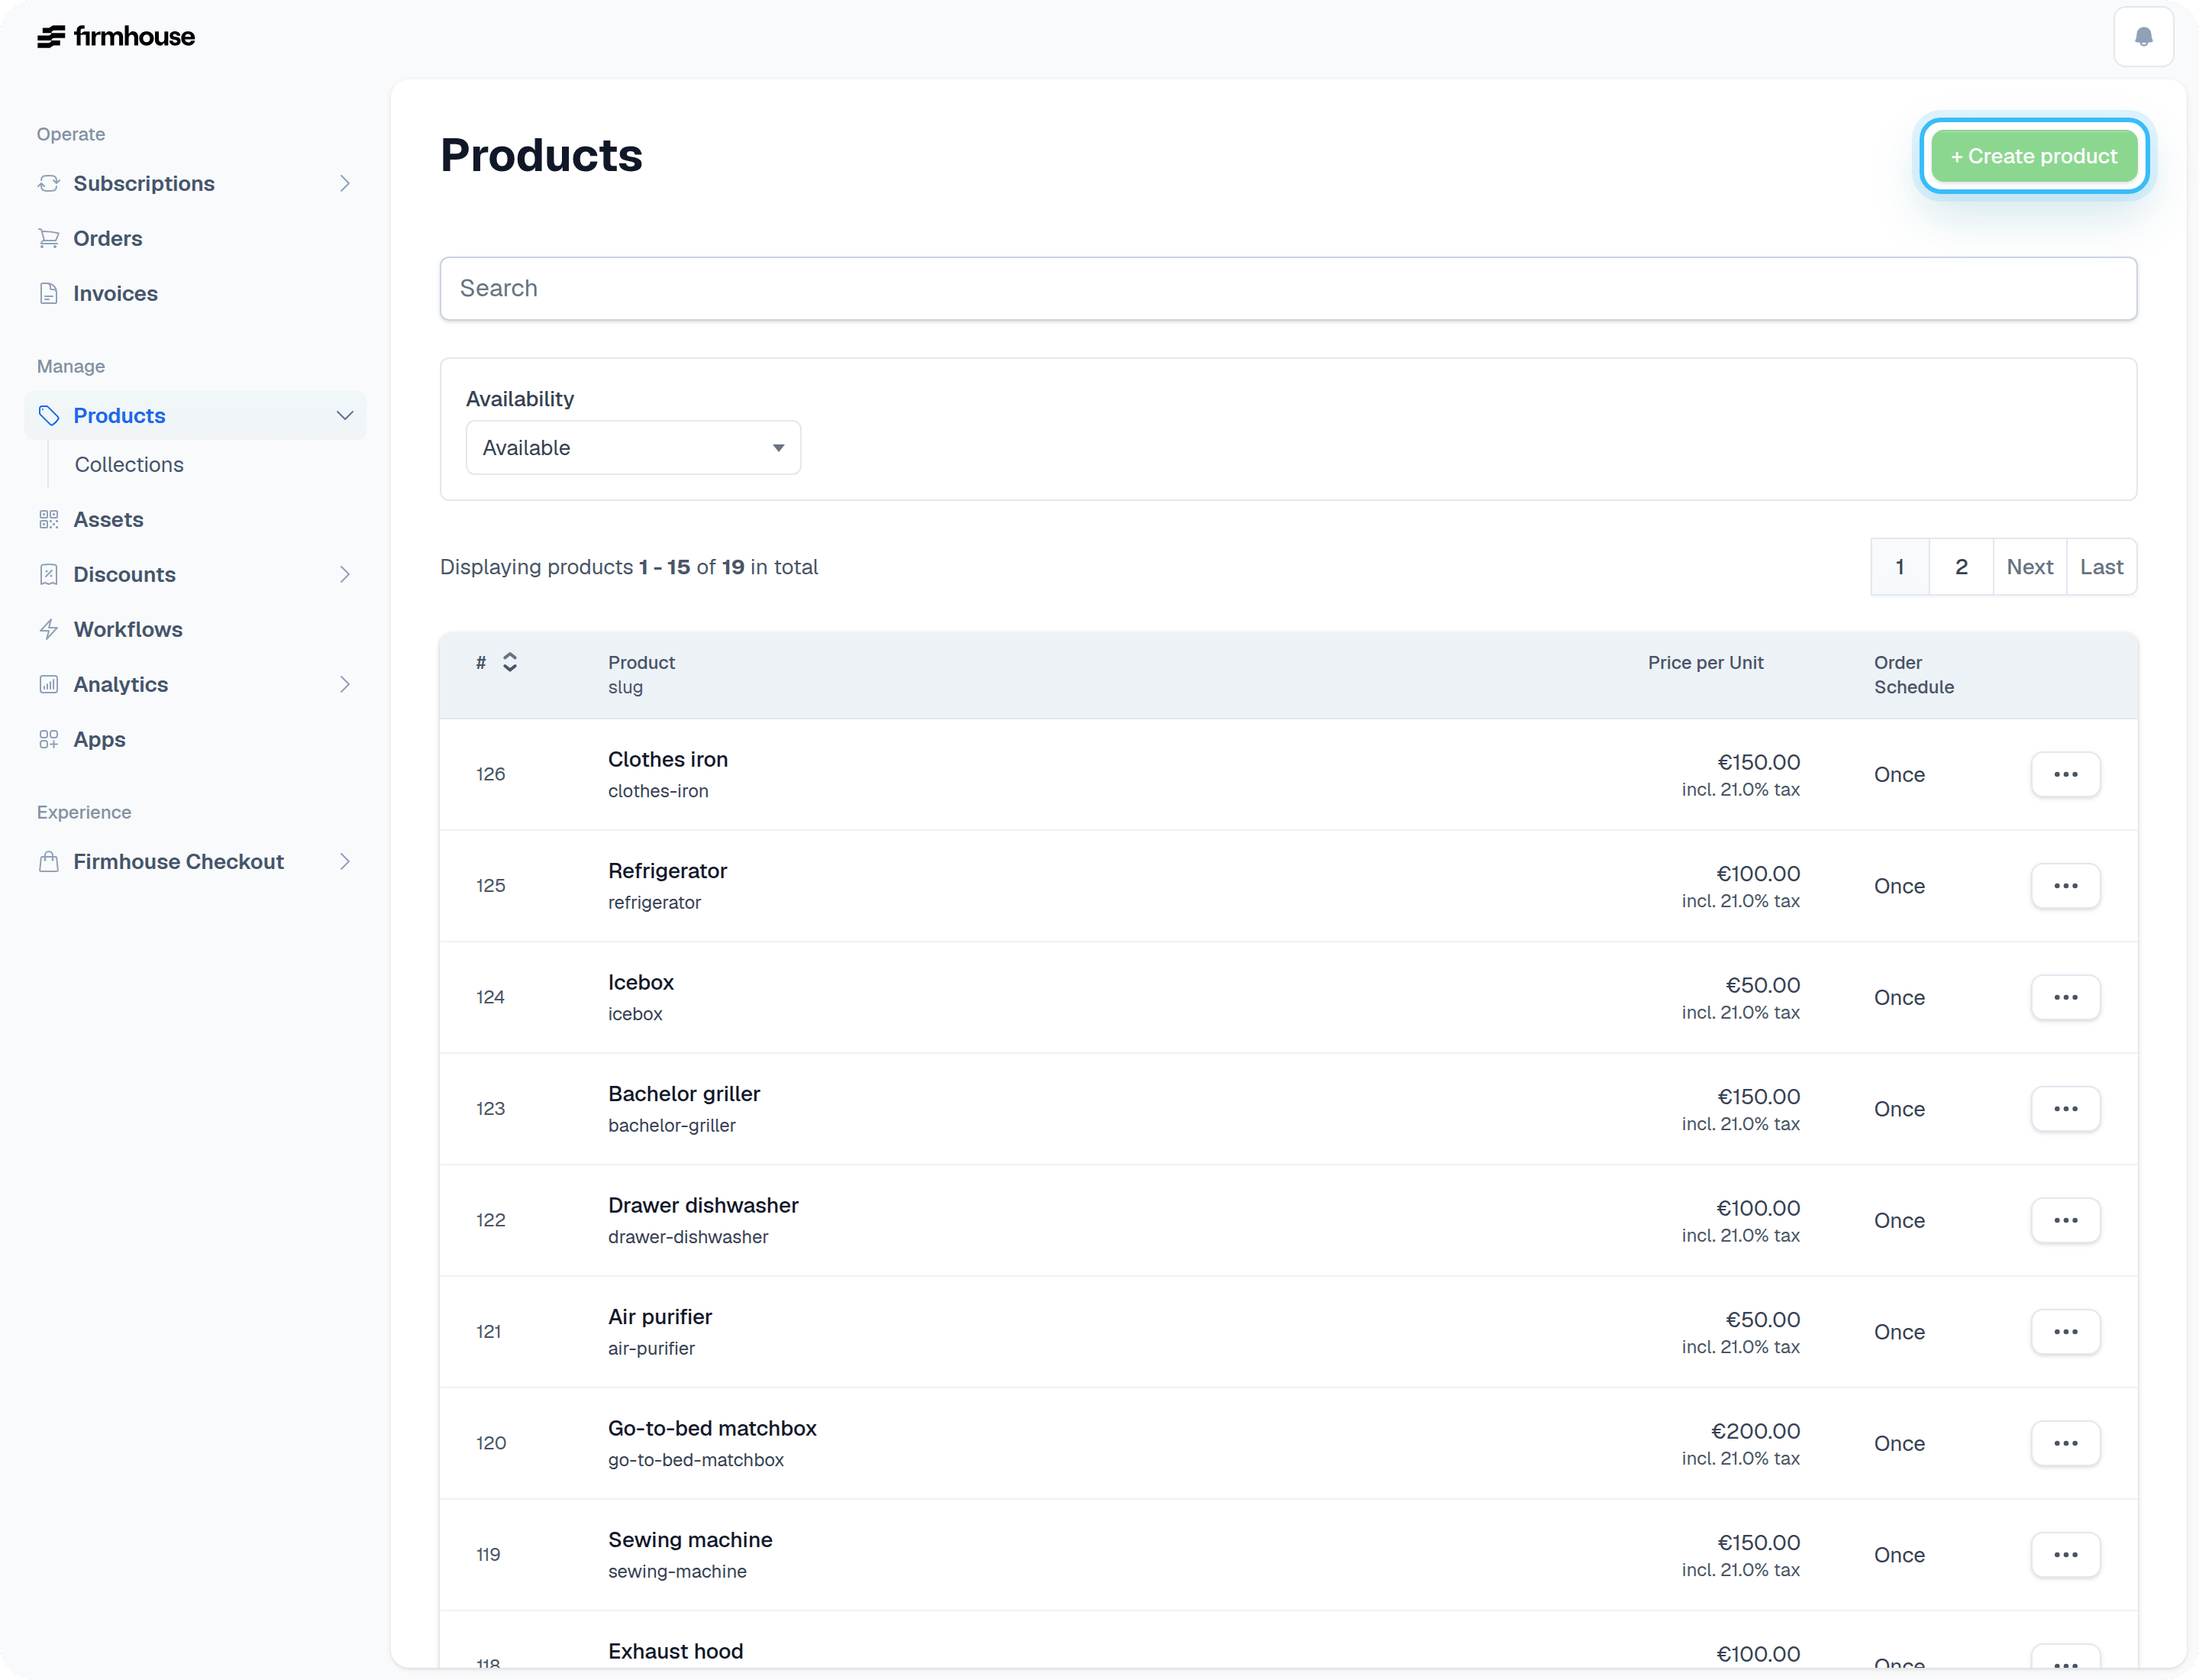Click the Discounts percent icon
Screen dimensions: 2199x1680
point(48,574)
